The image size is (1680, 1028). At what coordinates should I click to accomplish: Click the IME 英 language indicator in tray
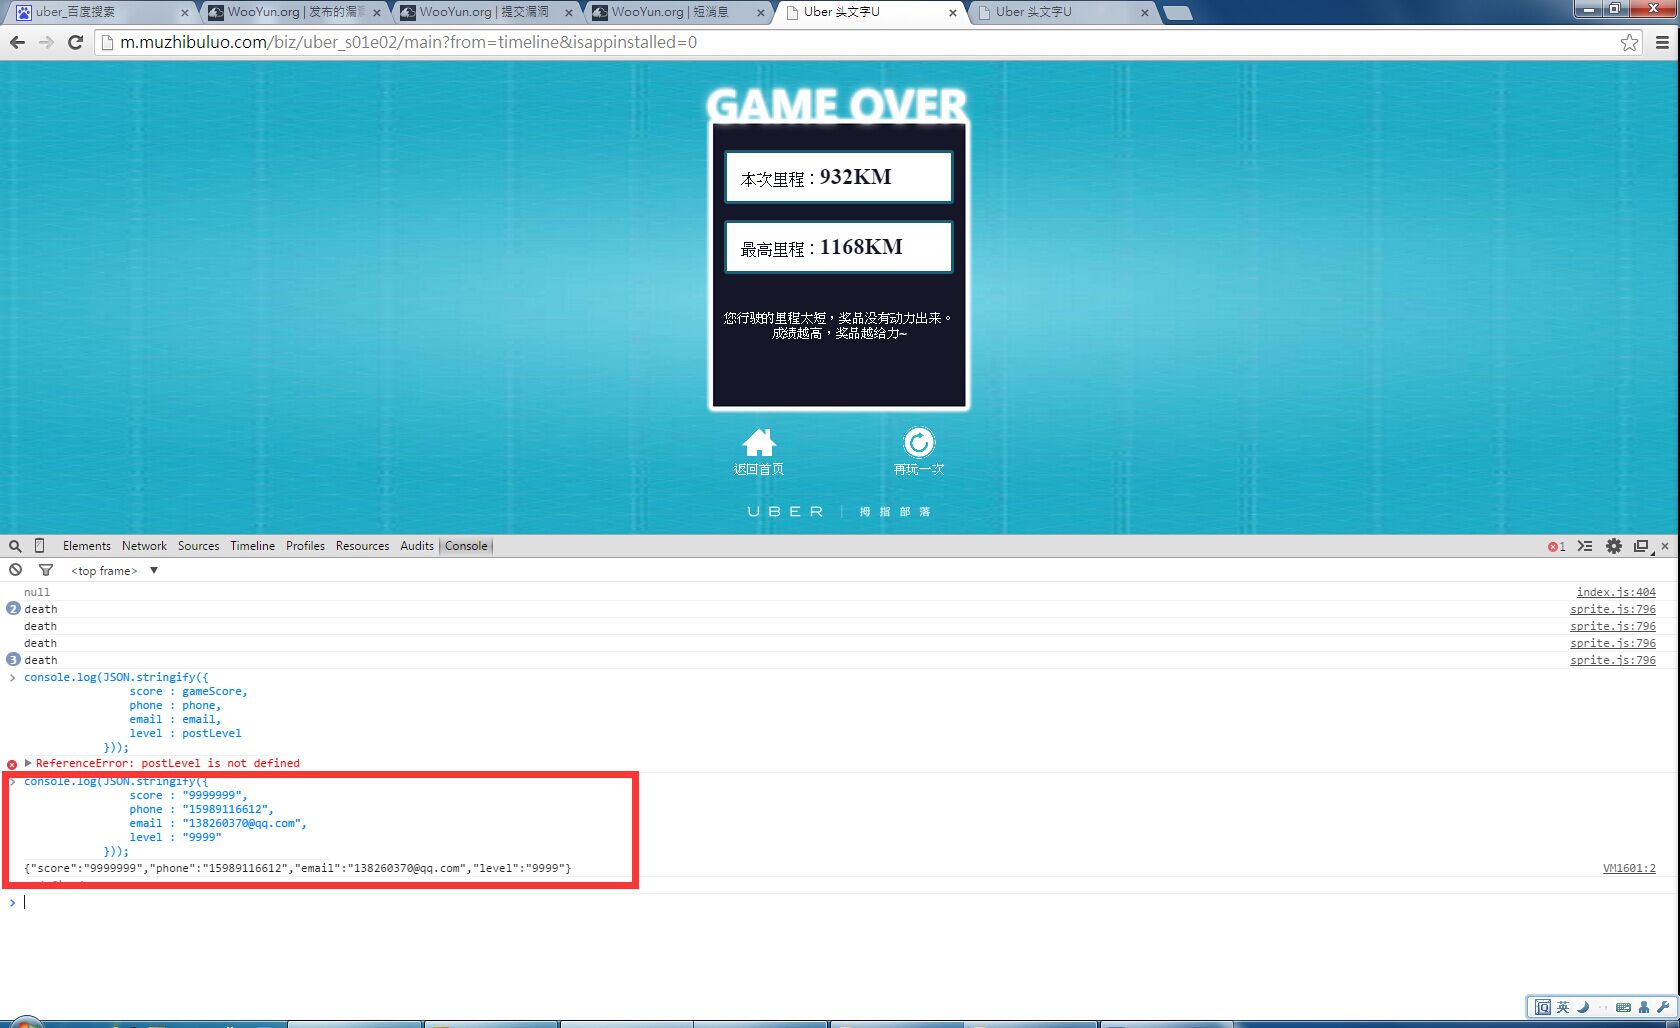click(1562, 1007)
